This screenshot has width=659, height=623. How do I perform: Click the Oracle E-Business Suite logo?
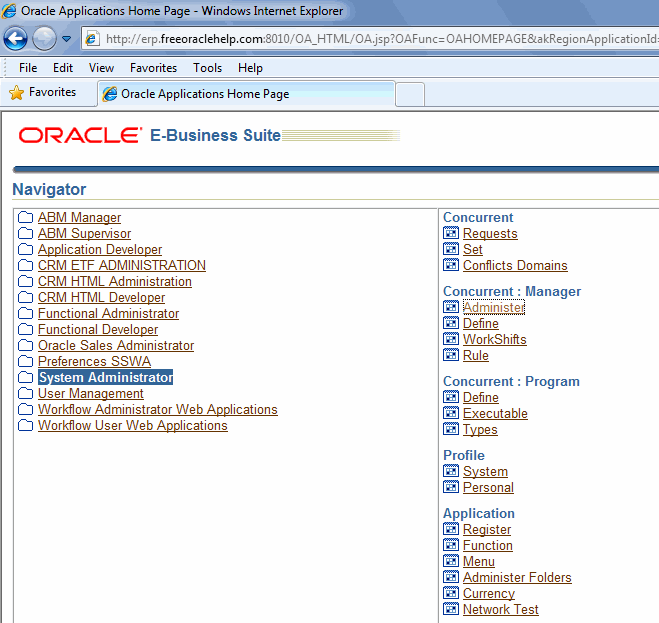149,135
